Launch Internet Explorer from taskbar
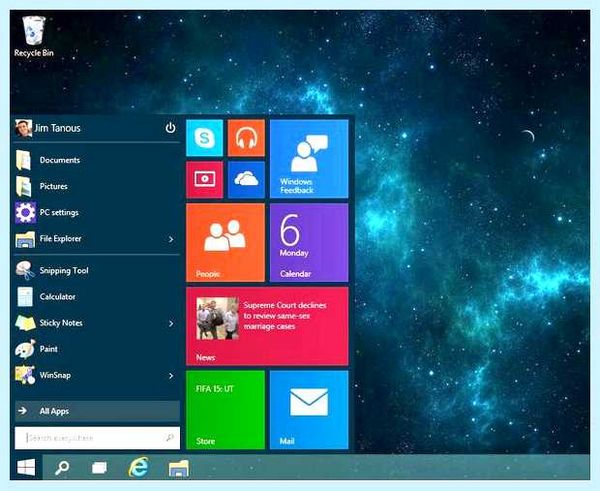The height and width of the screenshot is (491, 600). tap(139, 467)
